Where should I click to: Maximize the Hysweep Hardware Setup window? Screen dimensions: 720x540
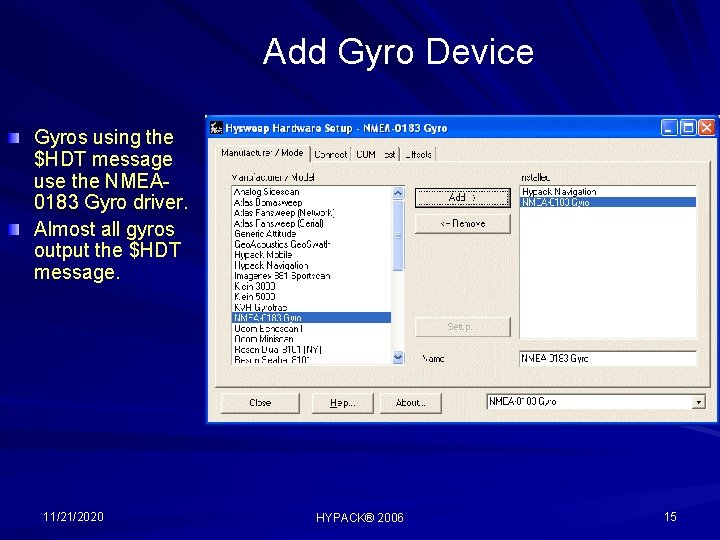(x=688, y=128)
